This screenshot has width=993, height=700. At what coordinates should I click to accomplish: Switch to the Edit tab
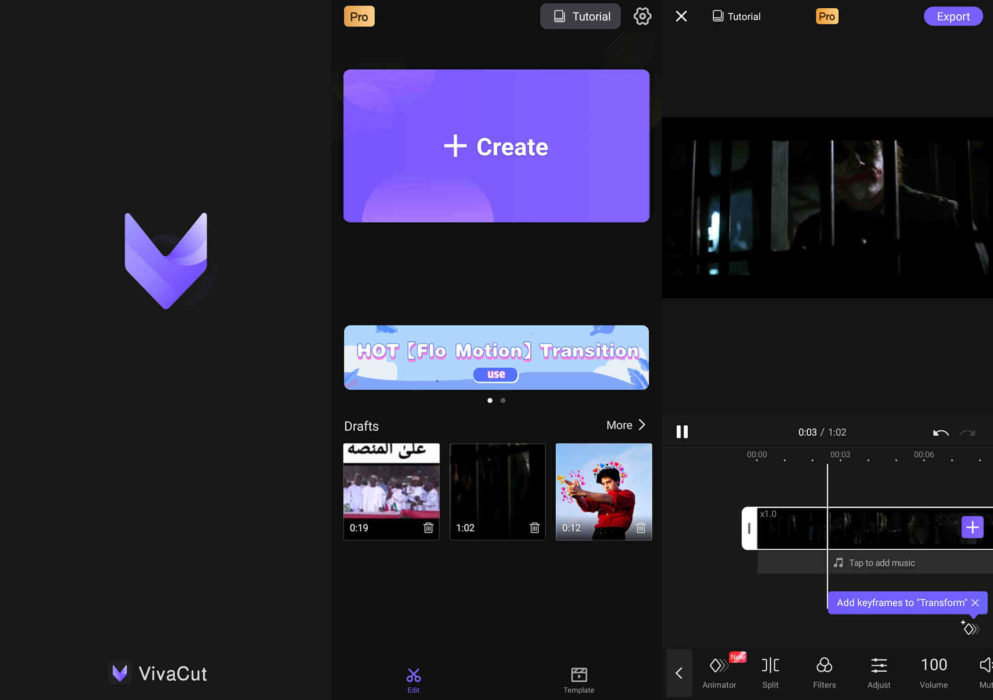pyautogui.click(x=413, y=678)
